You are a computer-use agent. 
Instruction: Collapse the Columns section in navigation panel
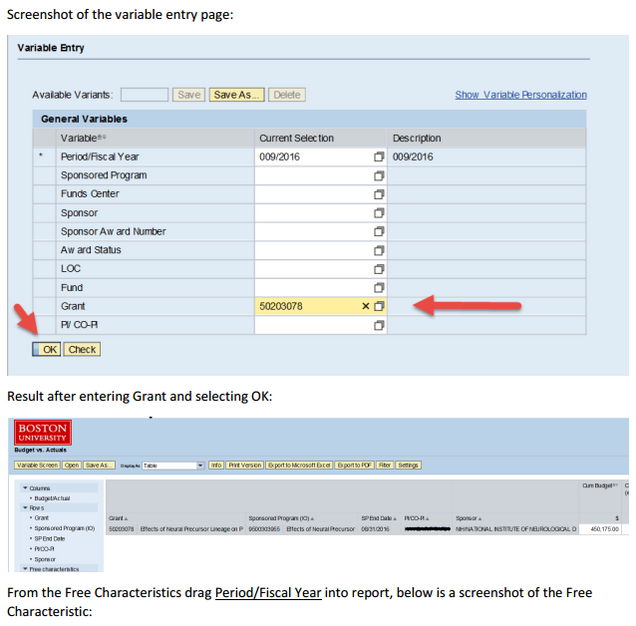click(25, 488)
